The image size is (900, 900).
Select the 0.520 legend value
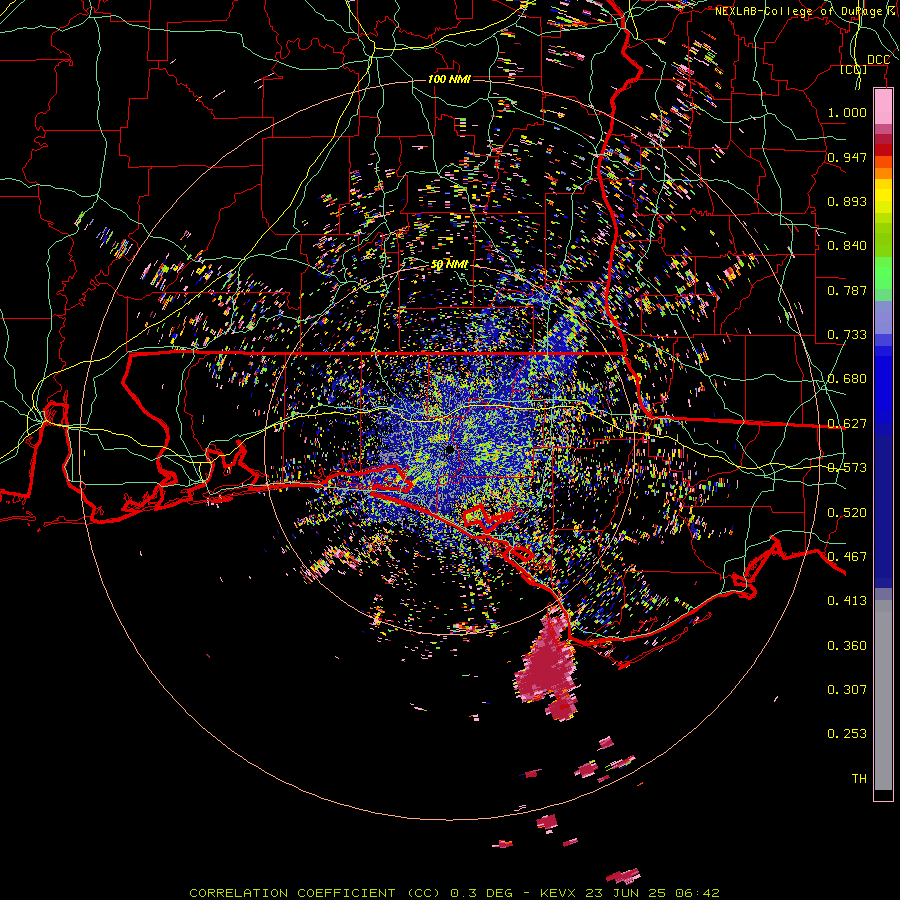847,513
